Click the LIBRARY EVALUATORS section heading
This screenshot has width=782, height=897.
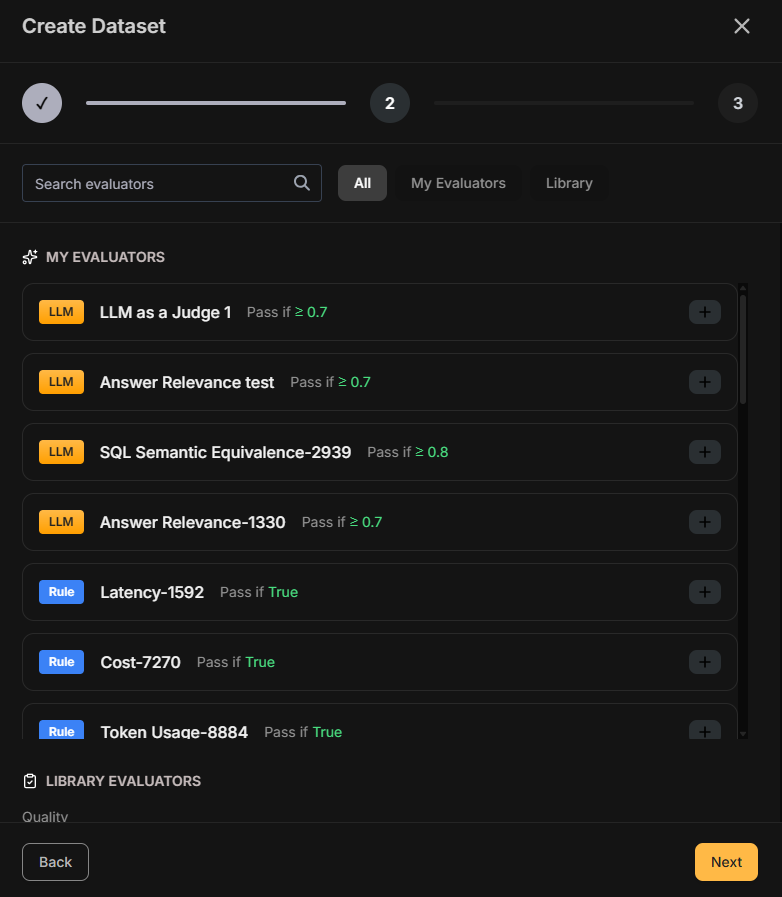click(124, 781)
